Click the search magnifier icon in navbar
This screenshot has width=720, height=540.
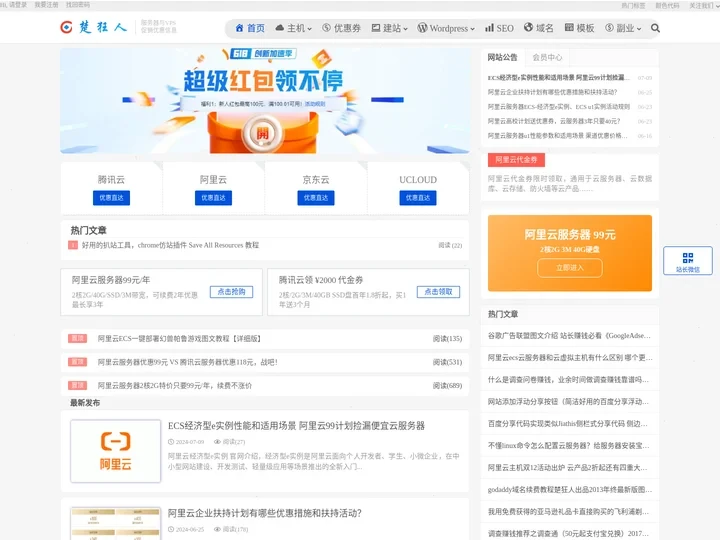pos(655,28)
